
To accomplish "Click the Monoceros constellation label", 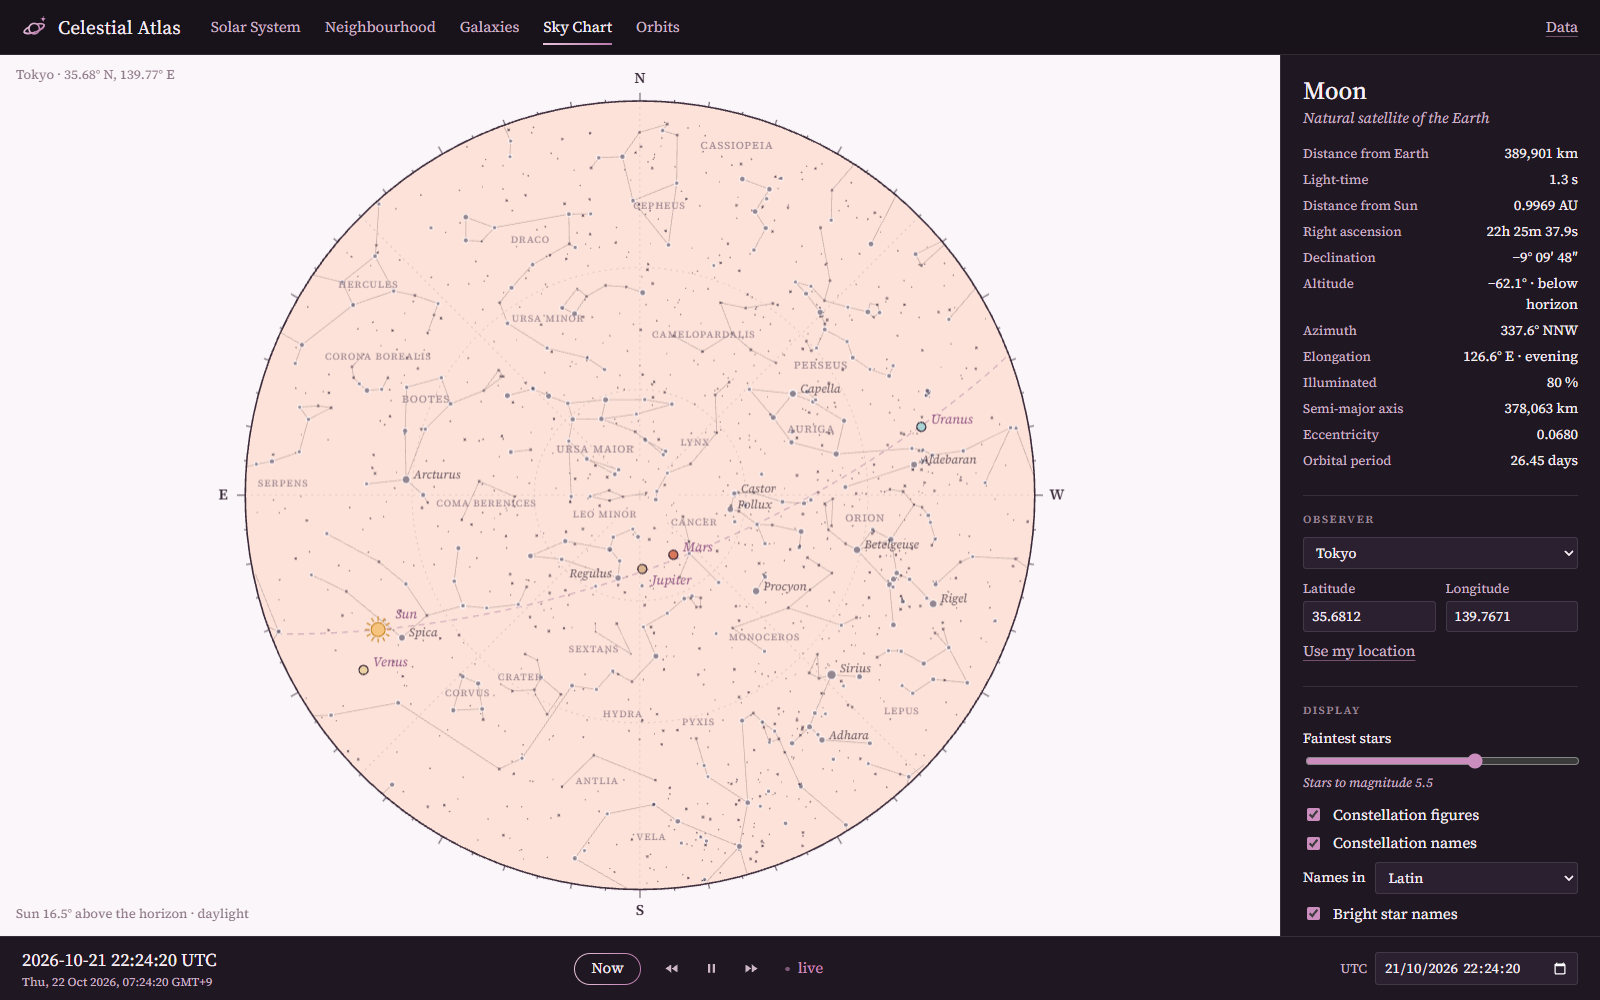I will 764,637.
